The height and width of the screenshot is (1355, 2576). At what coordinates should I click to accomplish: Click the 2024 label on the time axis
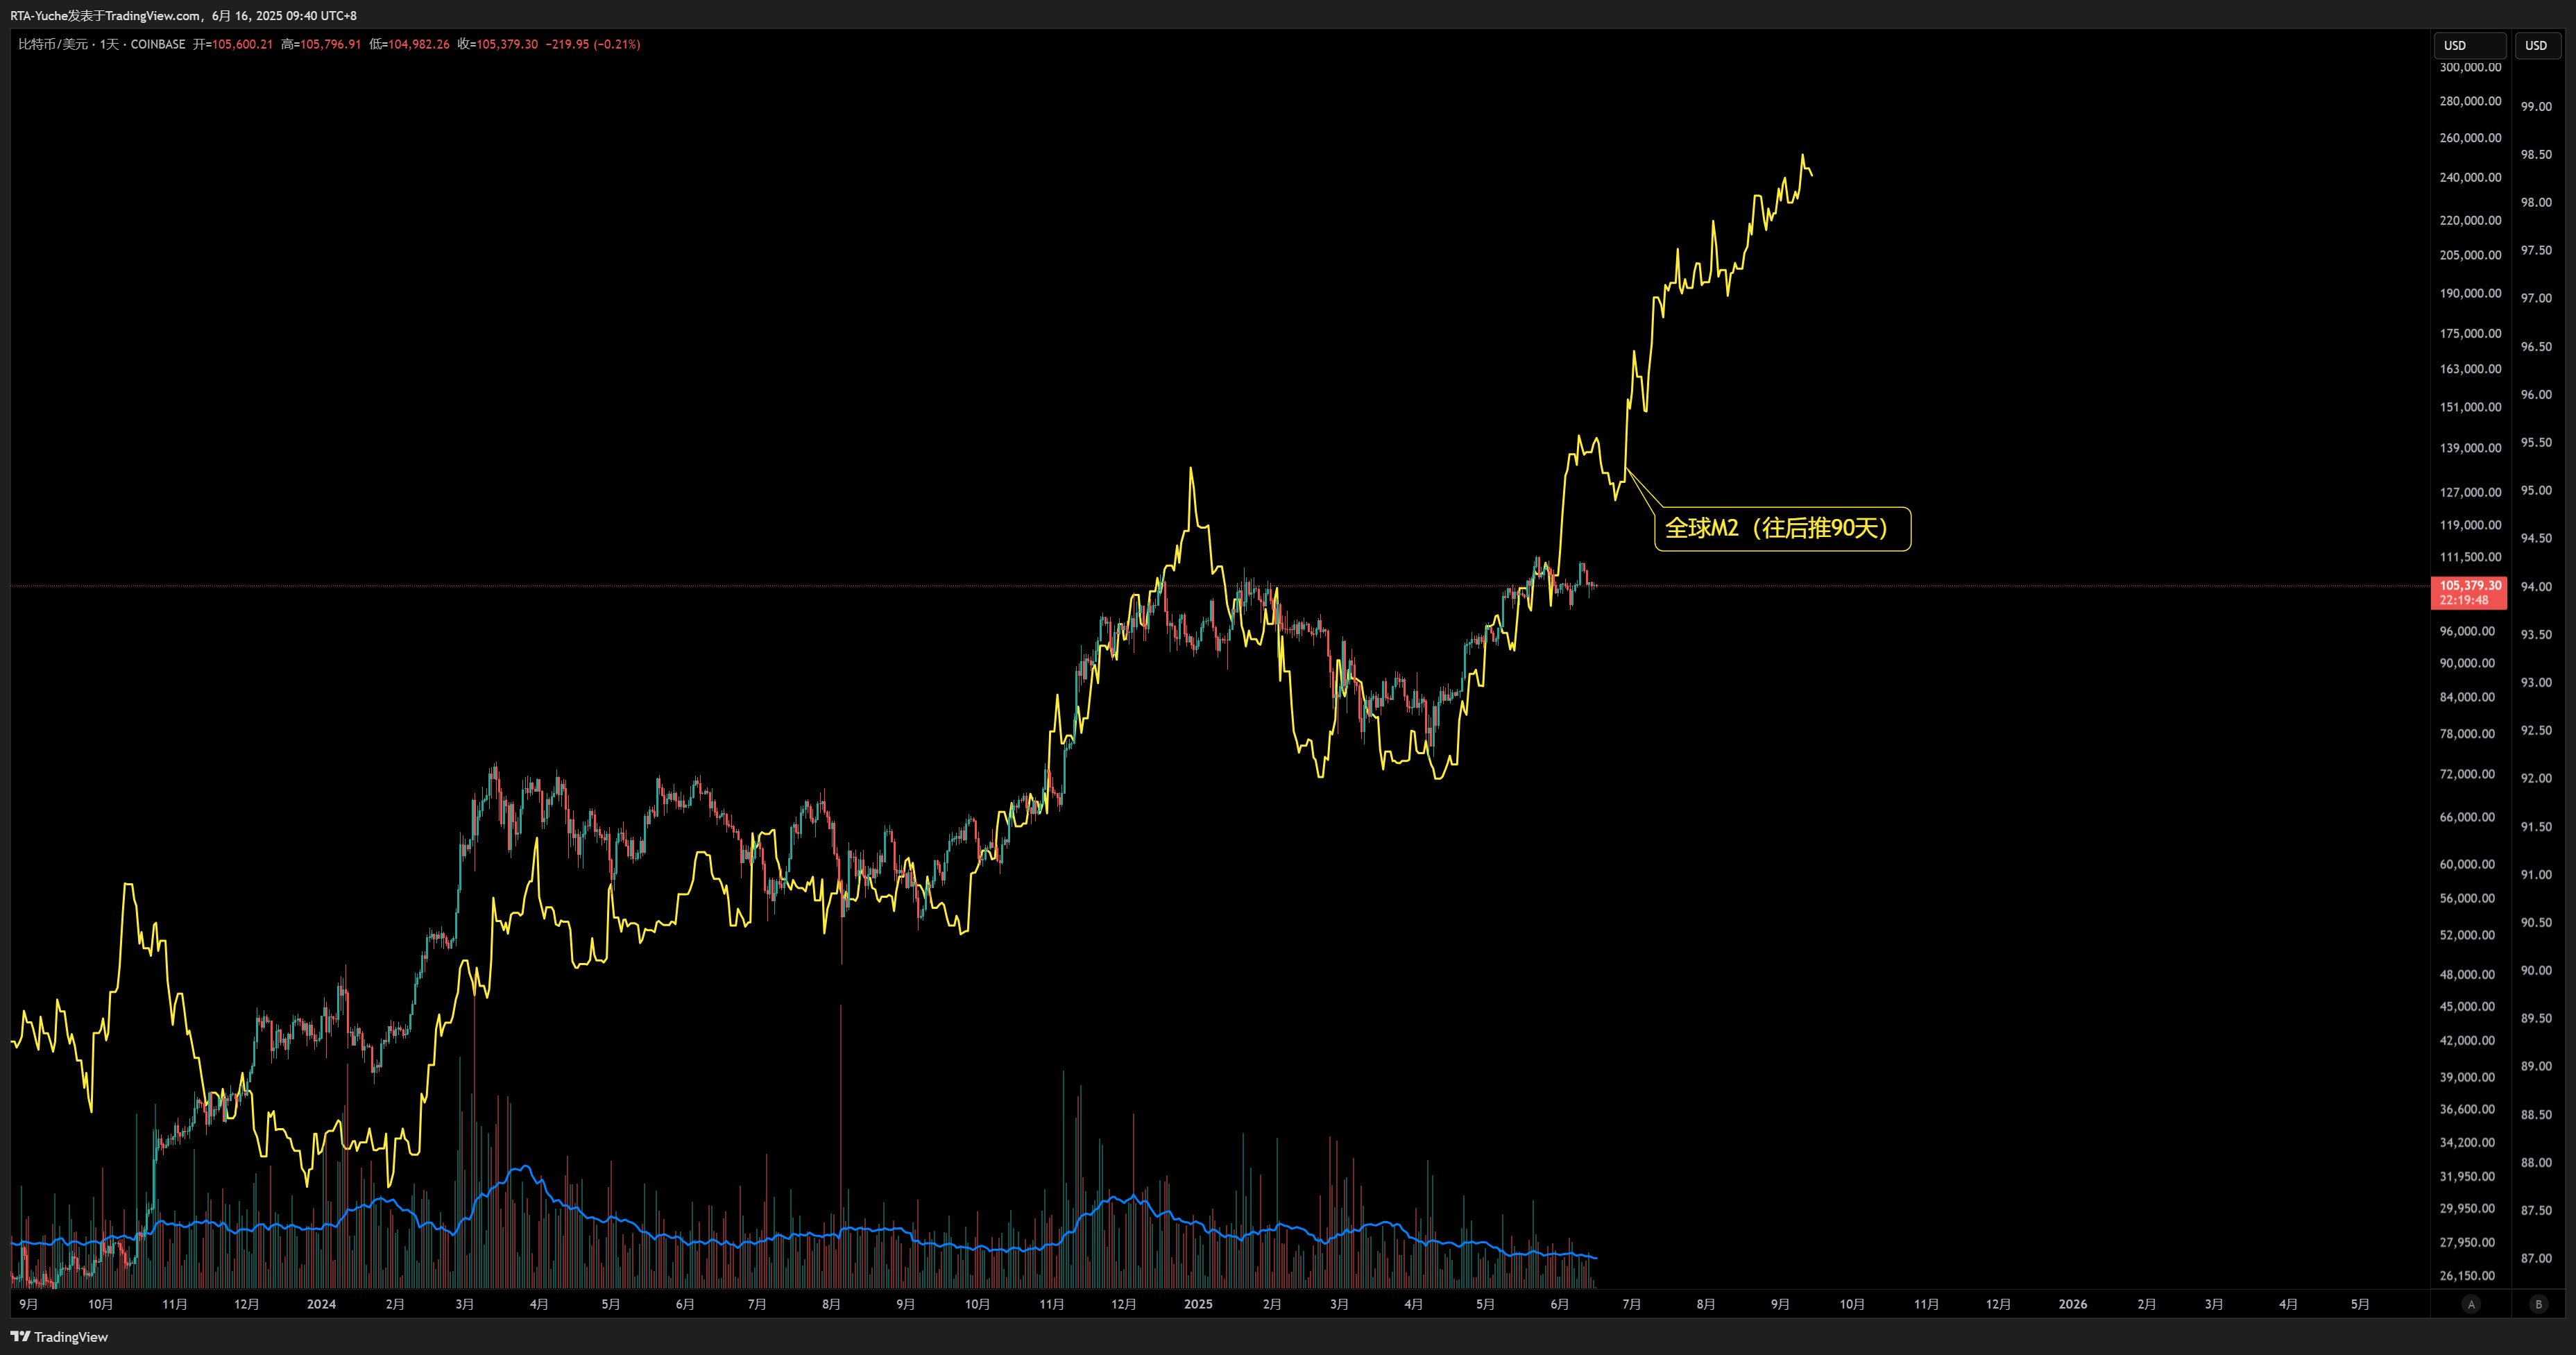click(321, 1304)
